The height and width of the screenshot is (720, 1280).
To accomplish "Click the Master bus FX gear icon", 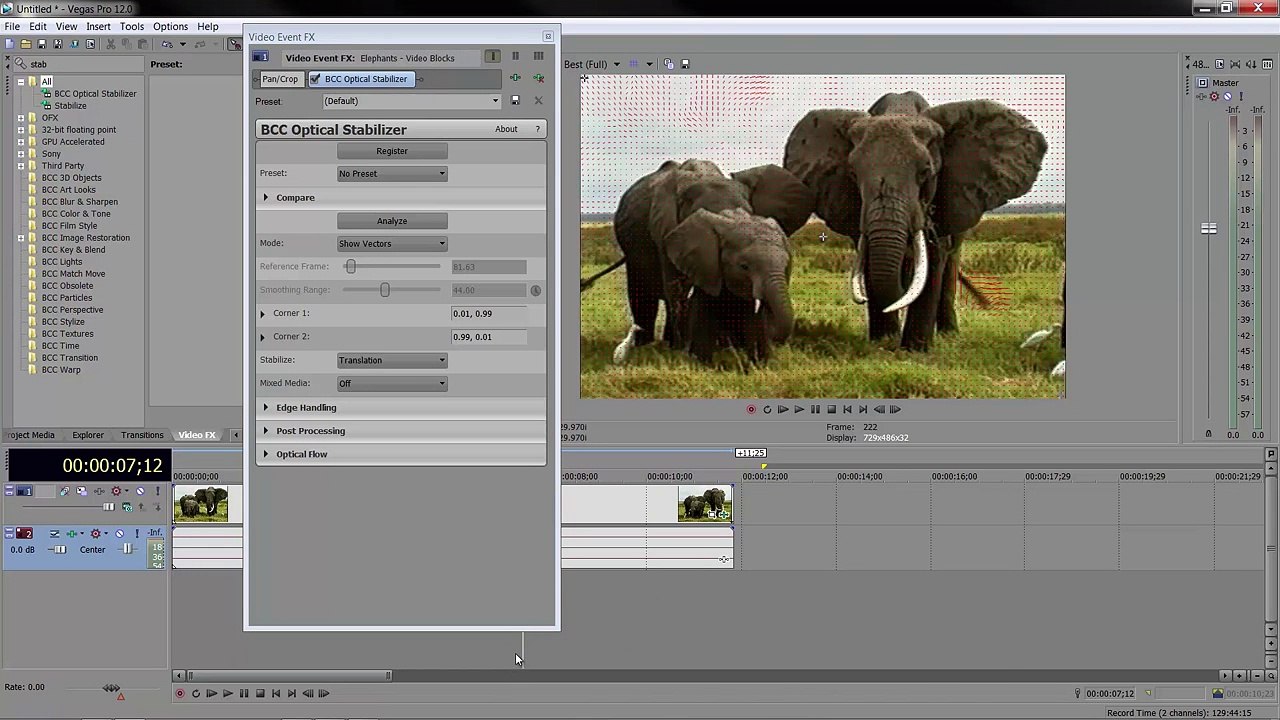I will point(1214,97).
